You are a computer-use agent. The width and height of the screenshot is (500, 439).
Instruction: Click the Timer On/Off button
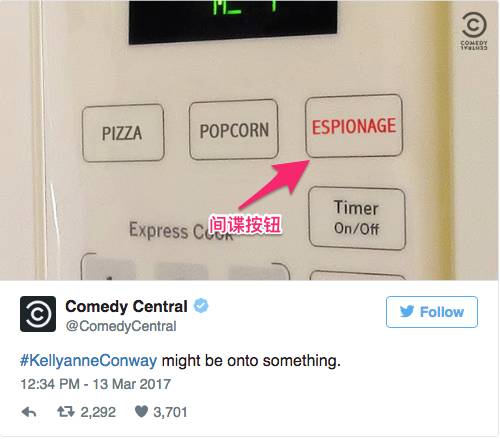click(357, 218)
